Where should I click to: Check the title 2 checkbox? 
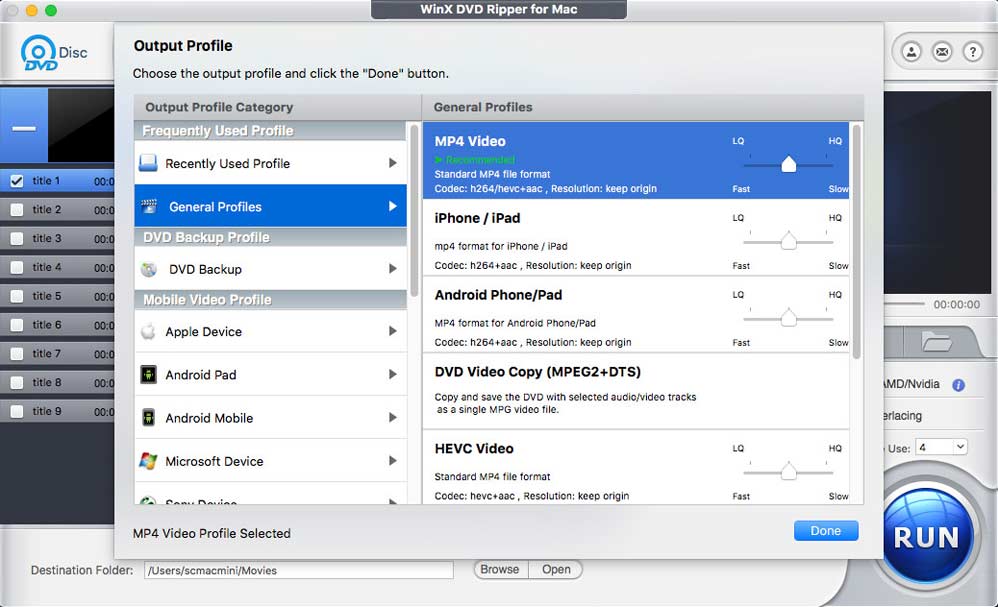17,209
